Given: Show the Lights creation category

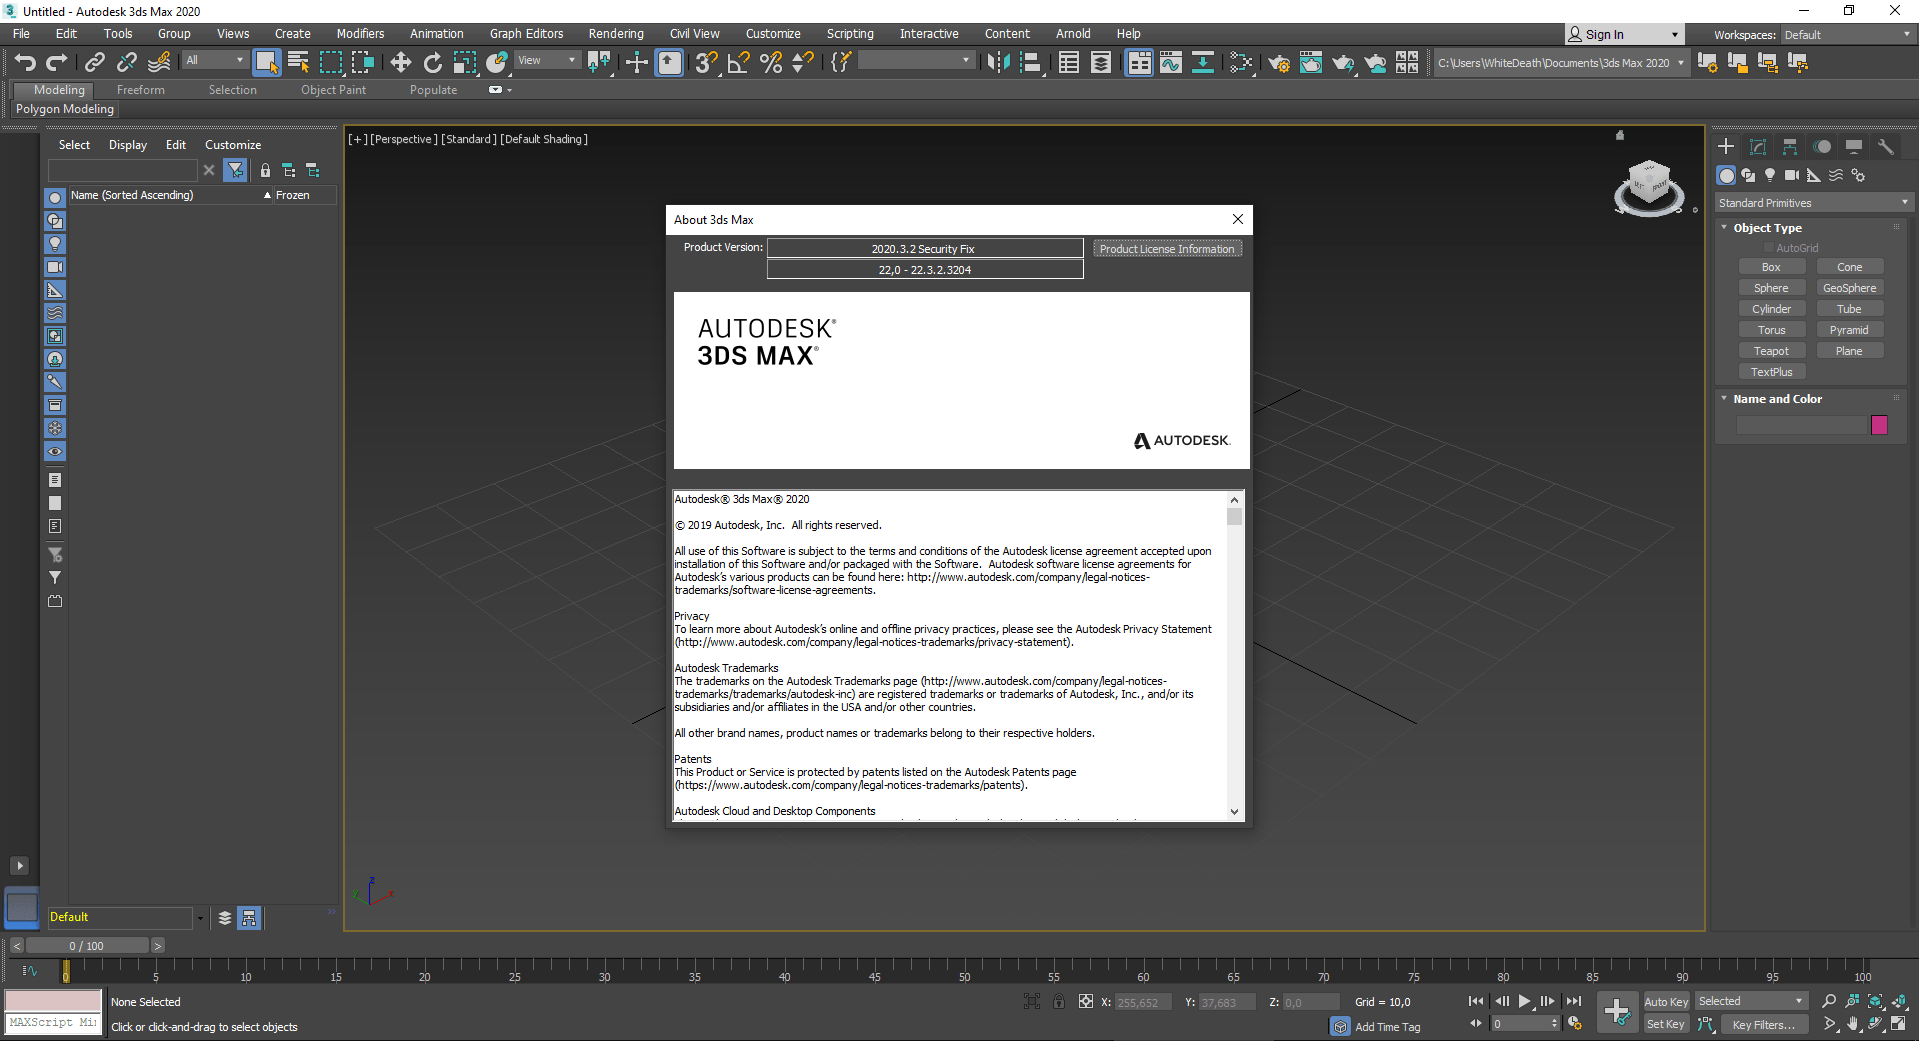Looking at the screenshot, I should 1770,175.
